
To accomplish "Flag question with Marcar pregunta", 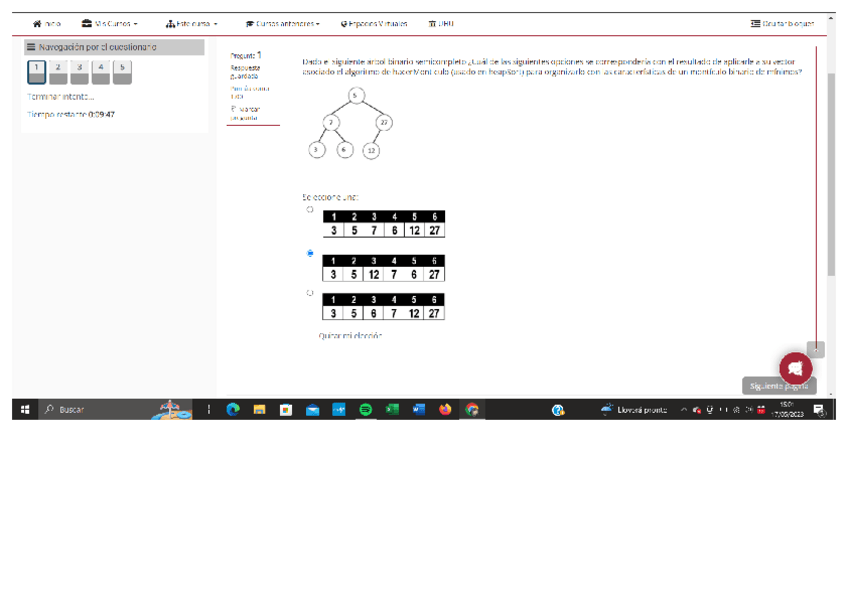I will pos(245,113).
